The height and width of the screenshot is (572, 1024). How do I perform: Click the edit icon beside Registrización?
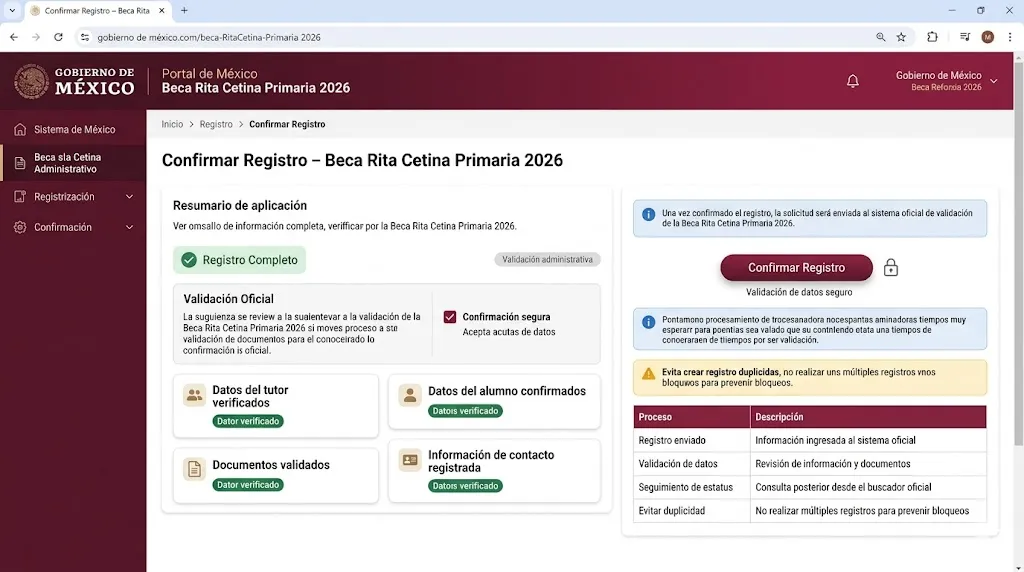point(20,197)
